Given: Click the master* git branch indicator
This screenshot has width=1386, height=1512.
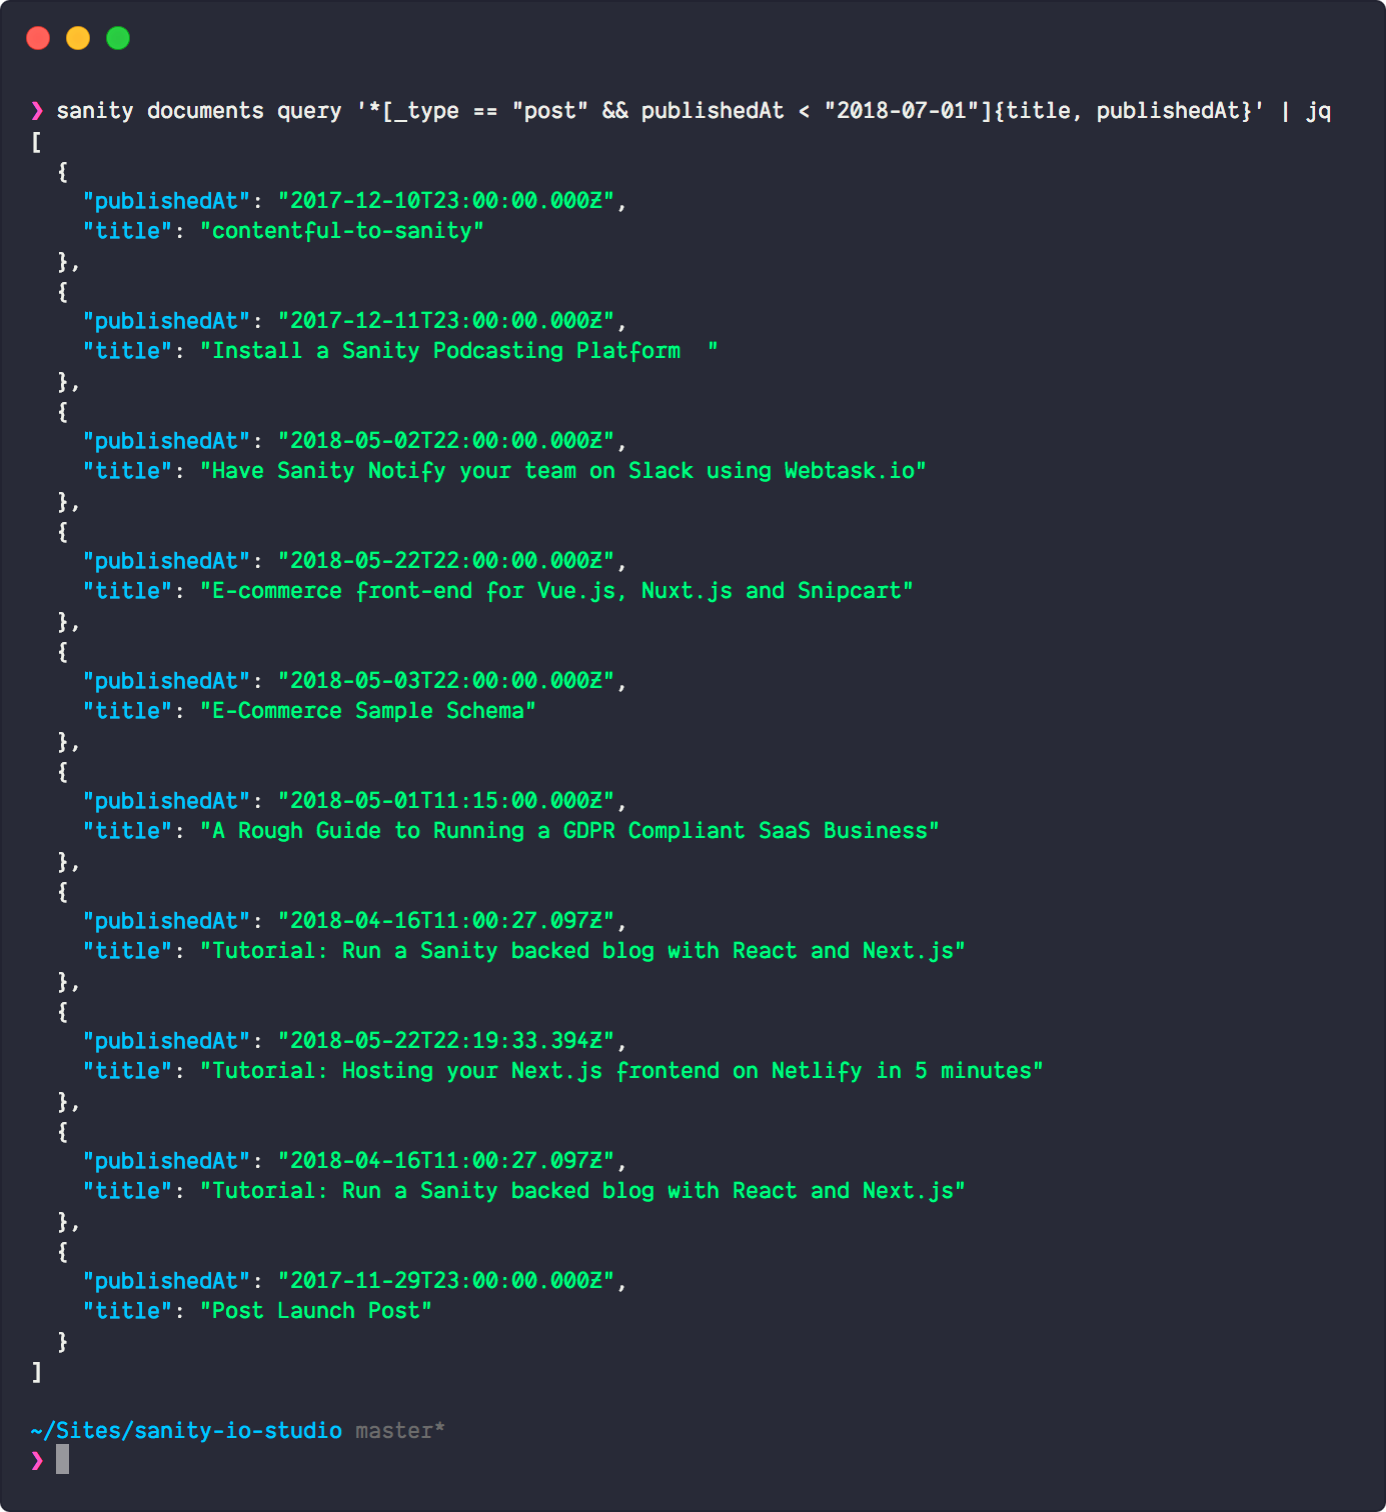Looking at the screenshot, I should [400, 1430].
